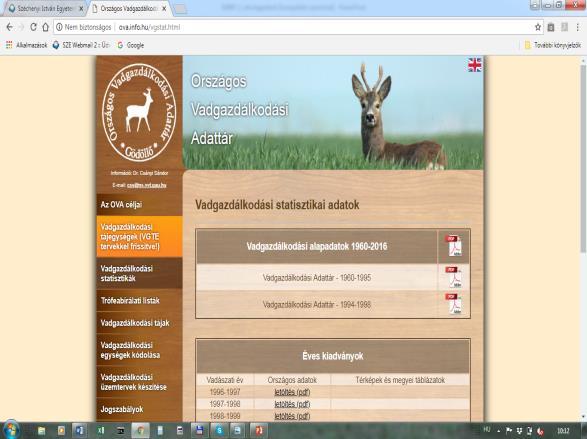Screen dimensions: 587x439
Task: Click the scrollbar down arrow
Action: click(x=583, y=417)
